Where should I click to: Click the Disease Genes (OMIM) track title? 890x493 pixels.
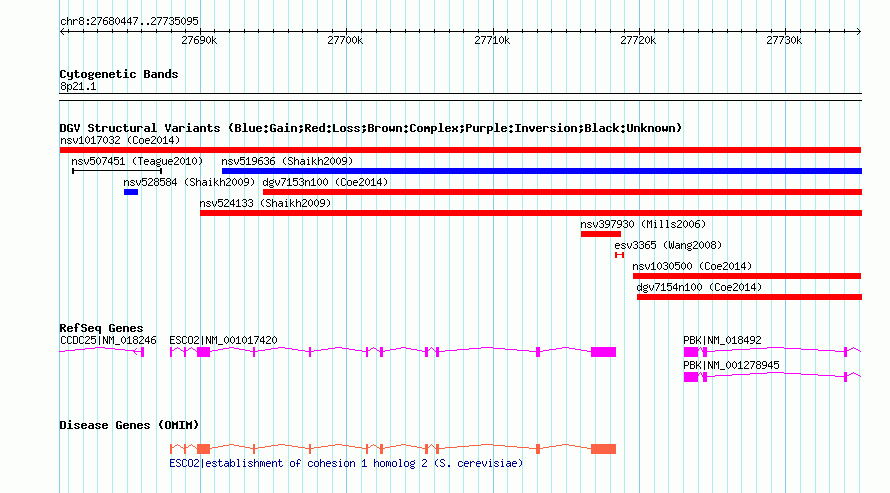point(129,425)
